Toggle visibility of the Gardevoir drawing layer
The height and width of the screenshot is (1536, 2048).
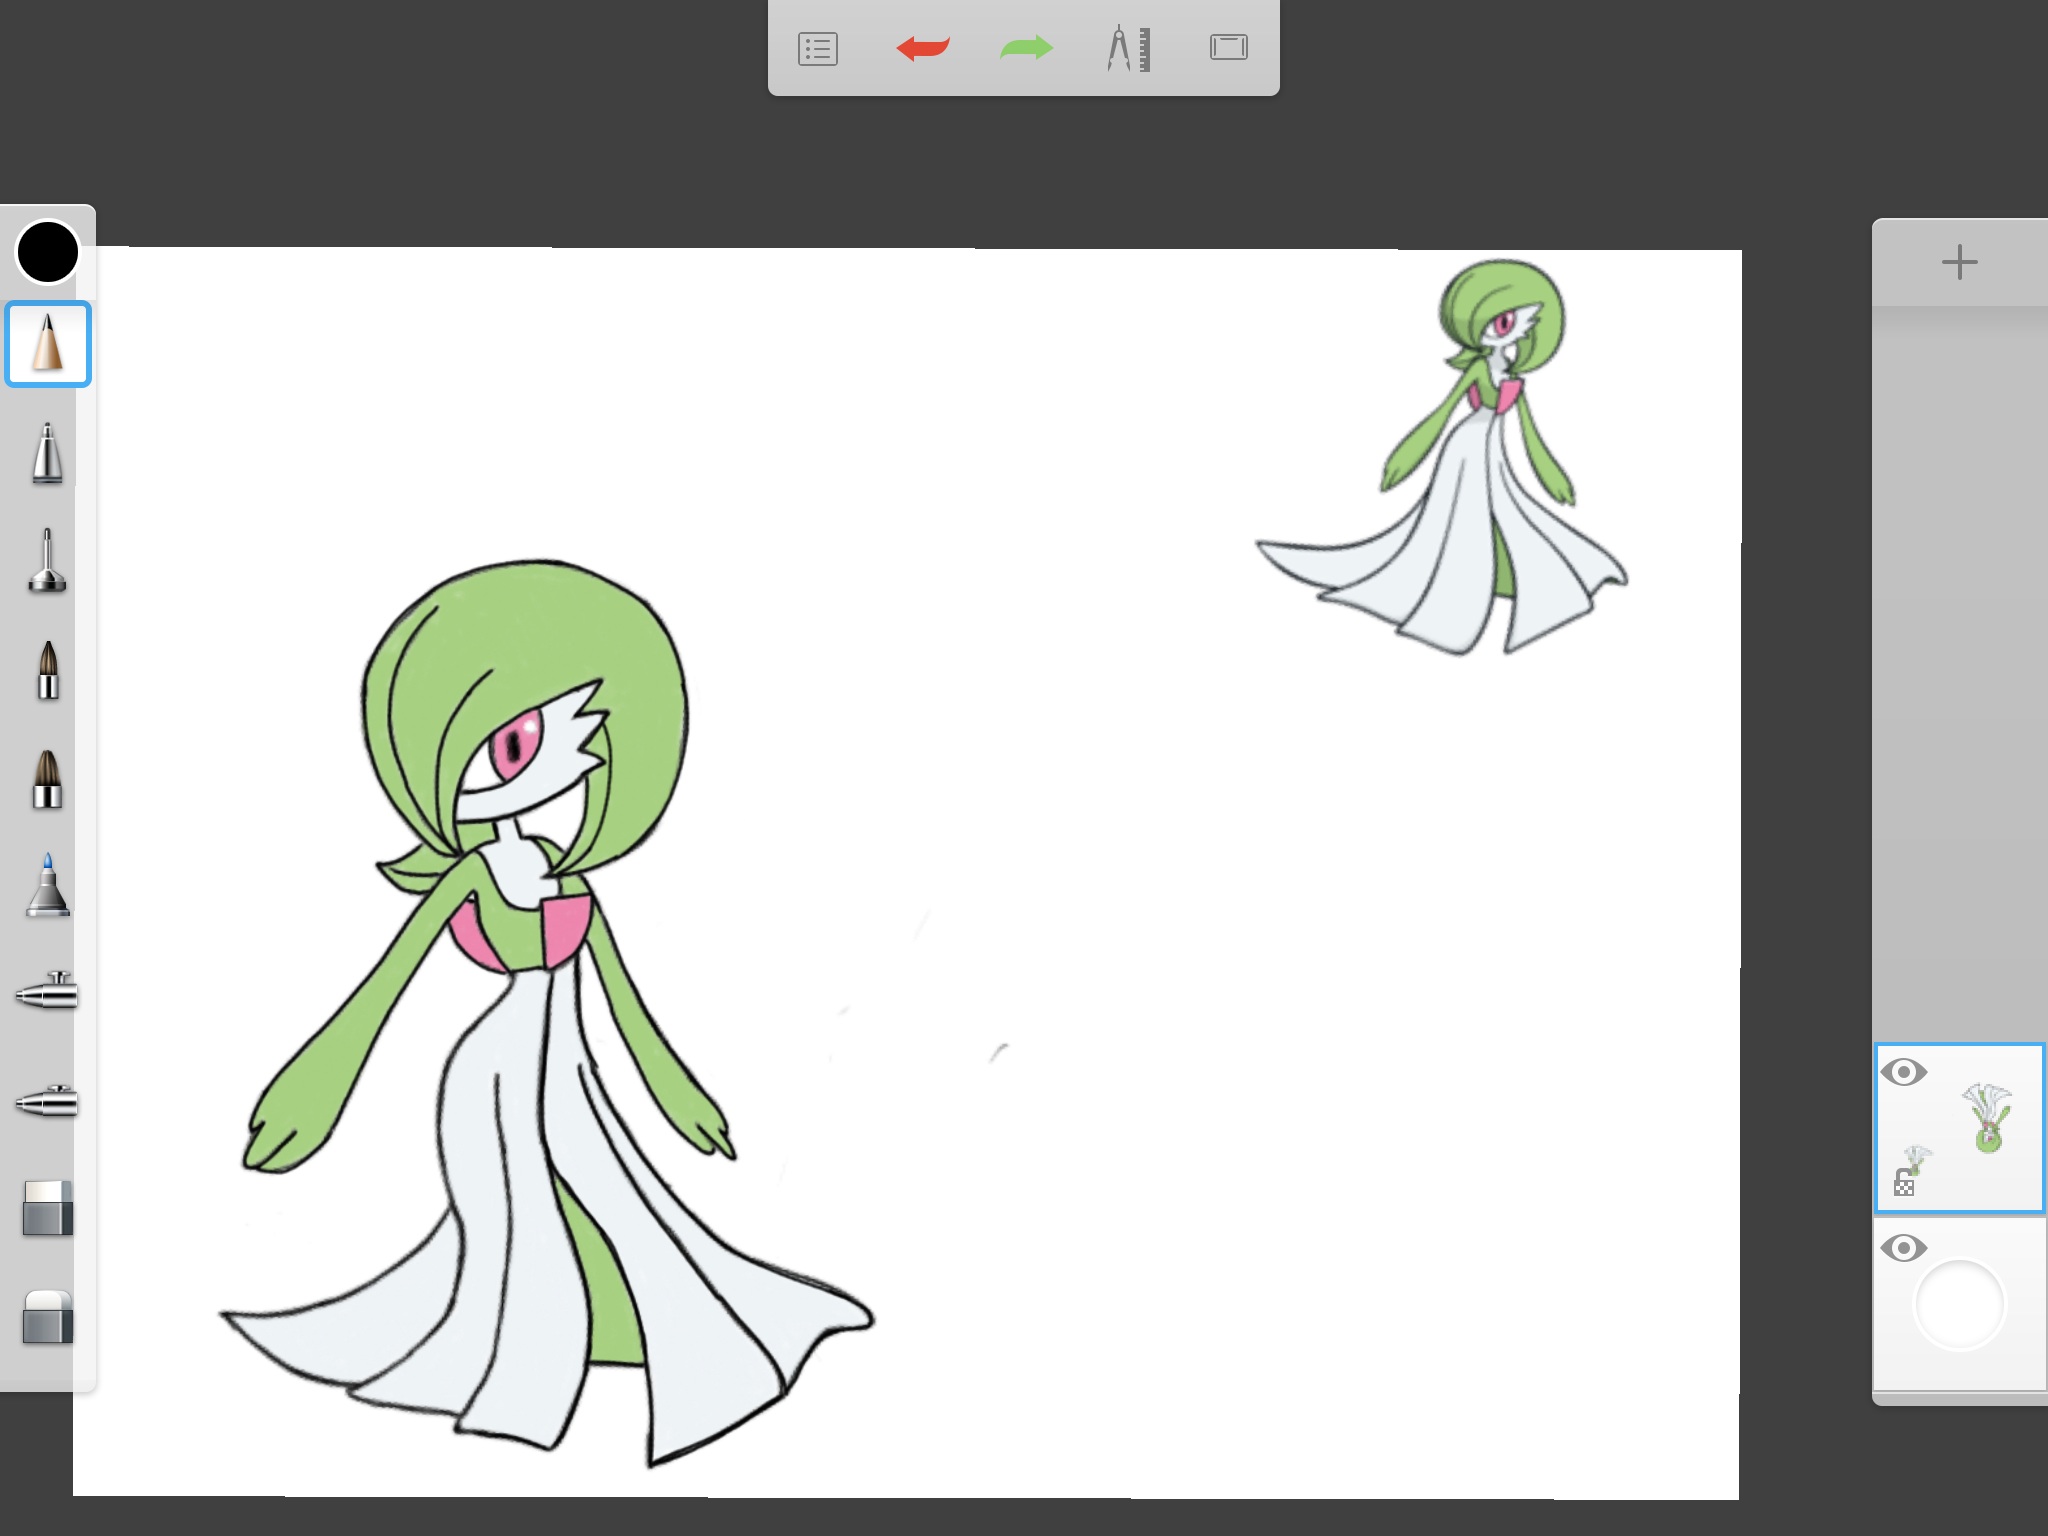click(x=1904, y=1072)
